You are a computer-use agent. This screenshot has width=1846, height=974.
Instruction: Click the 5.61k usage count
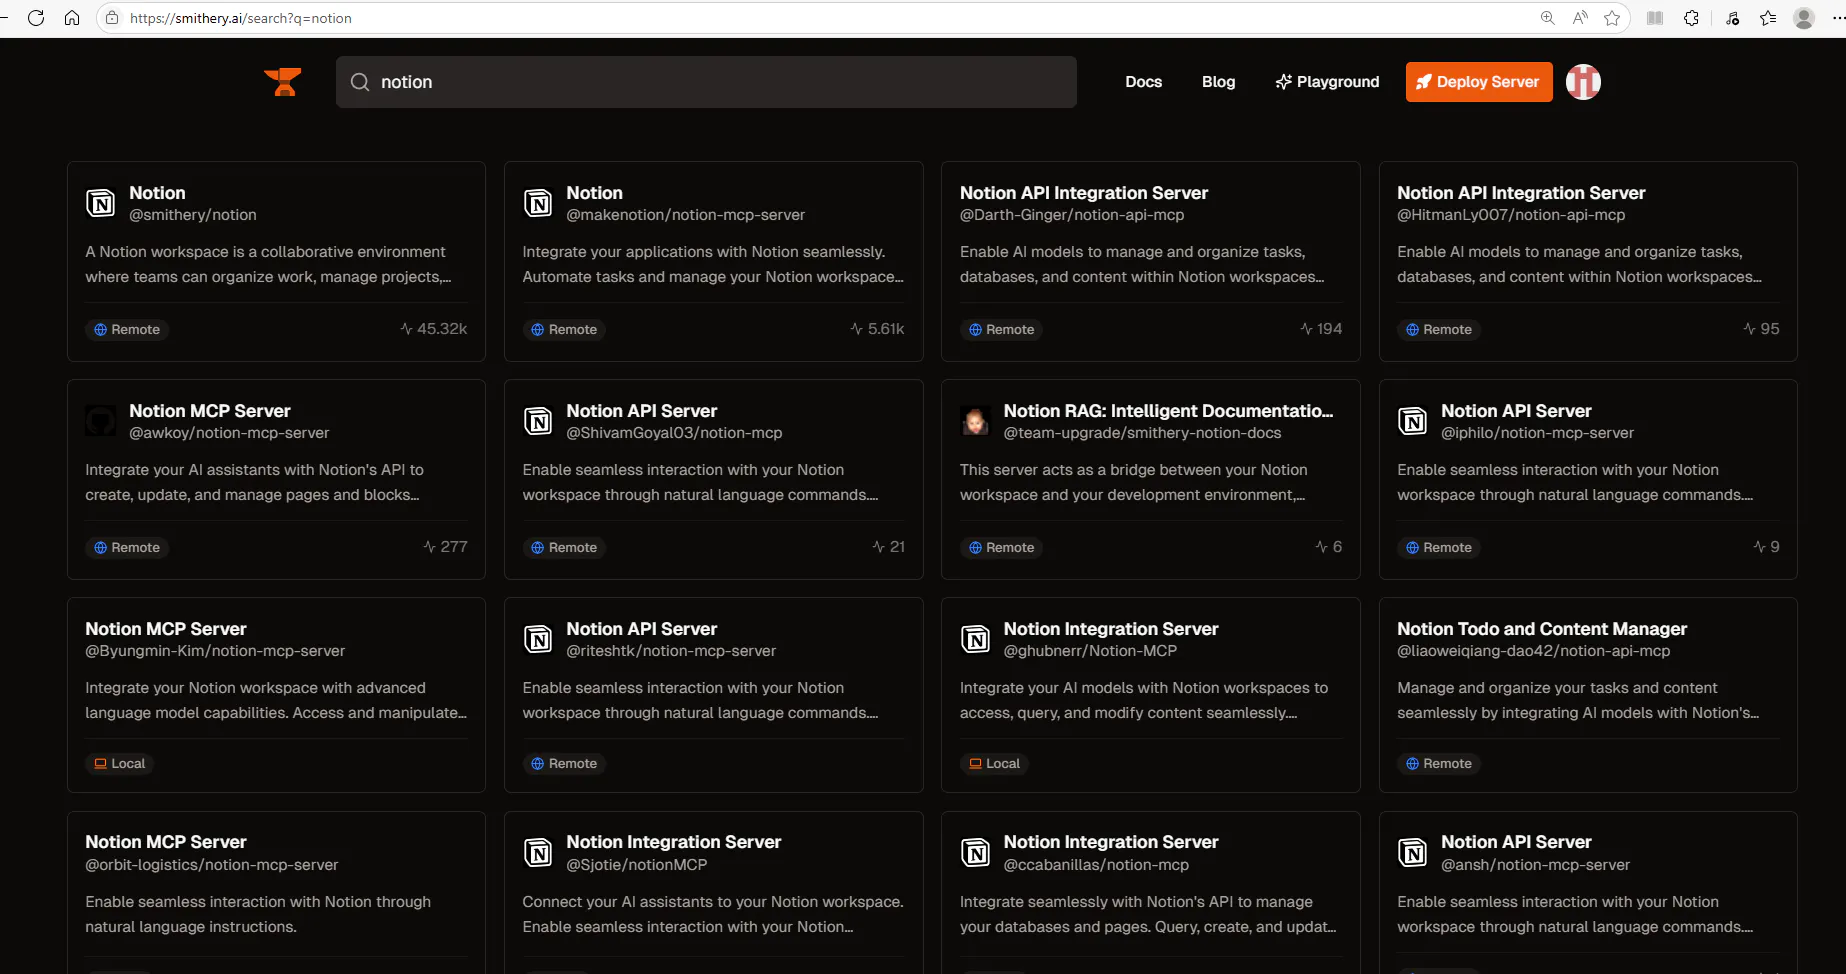[877, 329]
